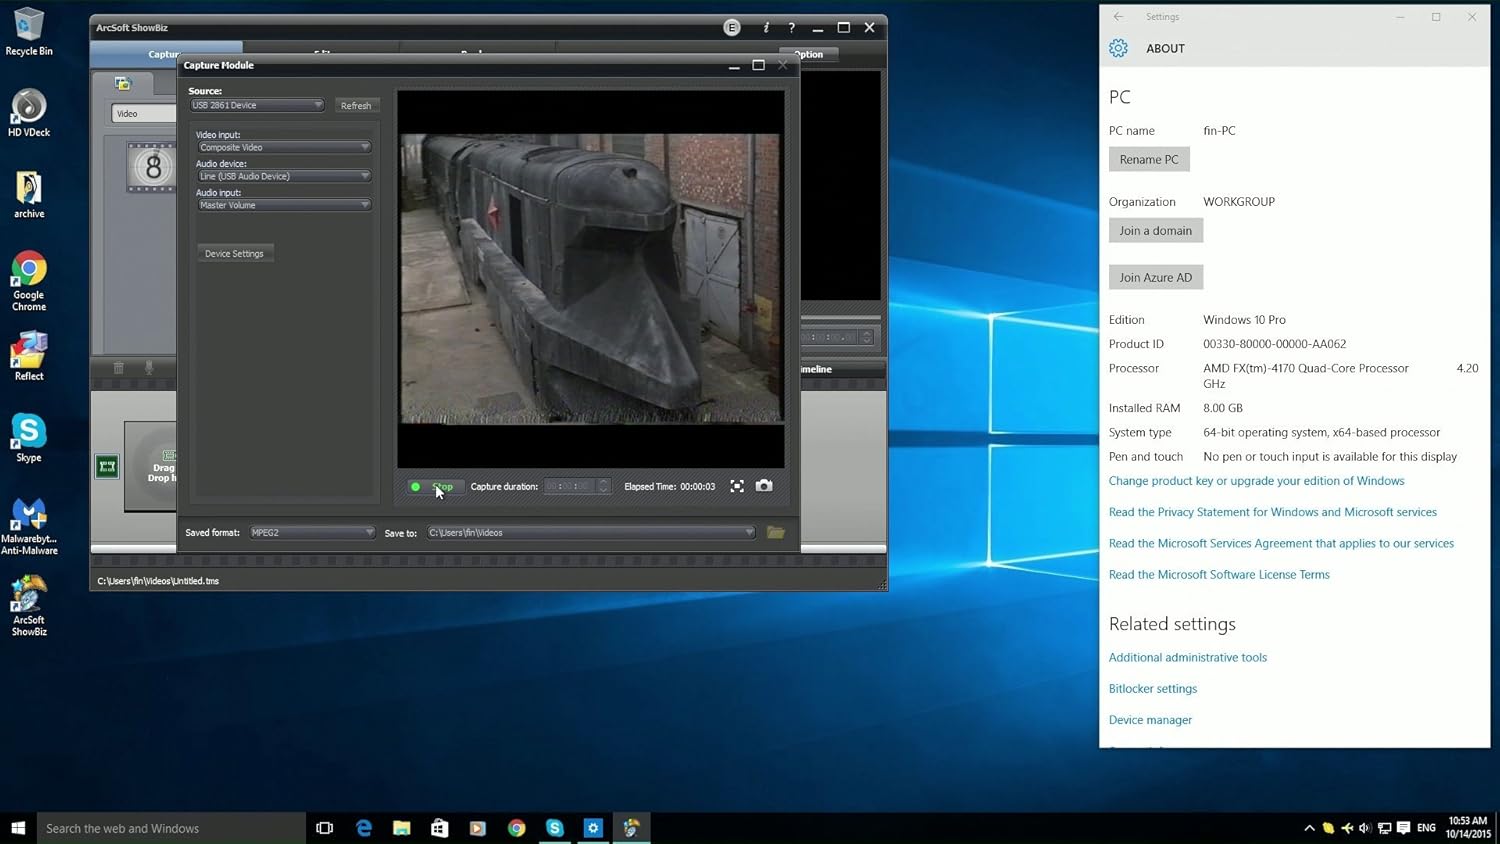The image size is (1500, 844).
Task: Click the Device Settings button
Action: coord(234,254)
